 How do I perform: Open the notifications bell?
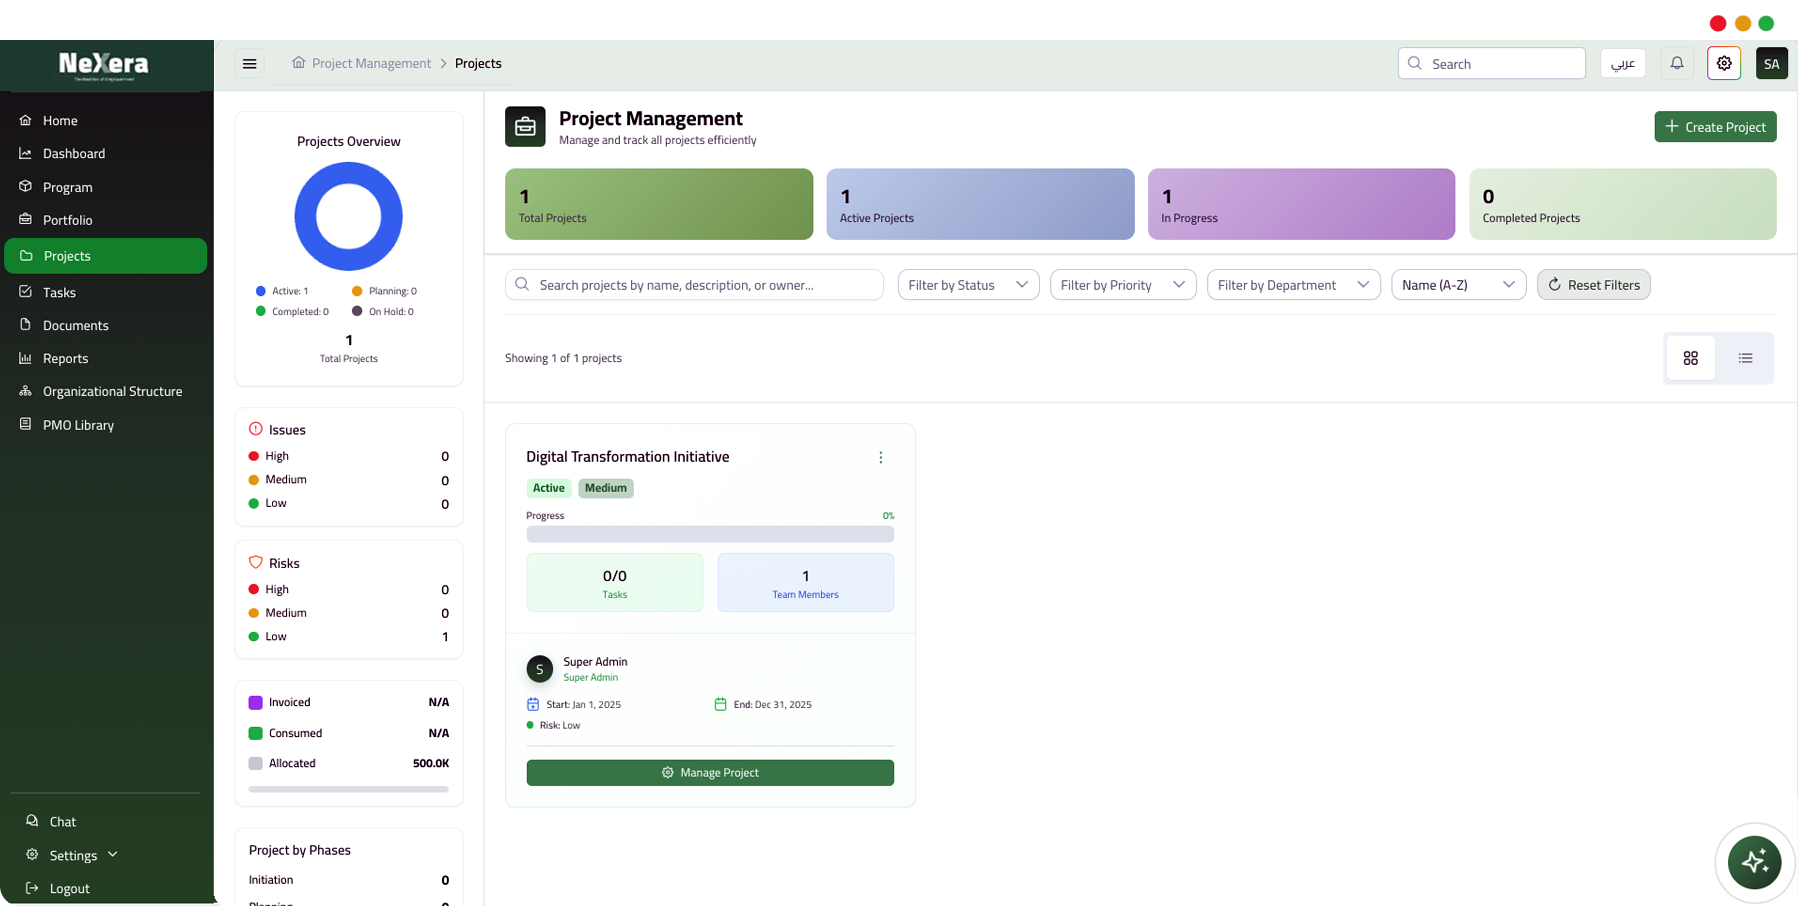[x=1677, y=64]
